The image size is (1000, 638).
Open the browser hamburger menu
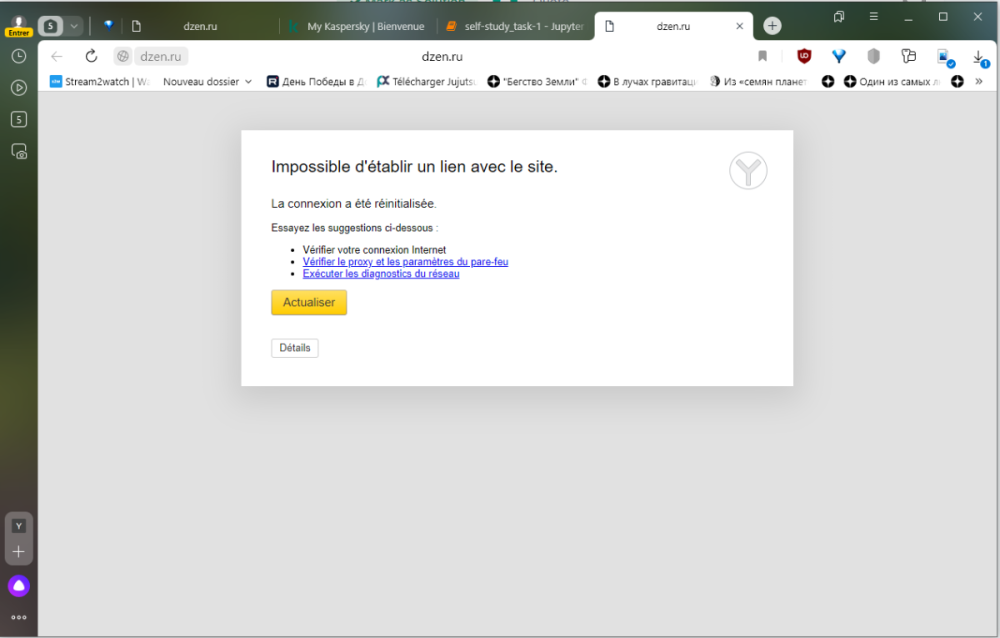click(x=874, y=17)
